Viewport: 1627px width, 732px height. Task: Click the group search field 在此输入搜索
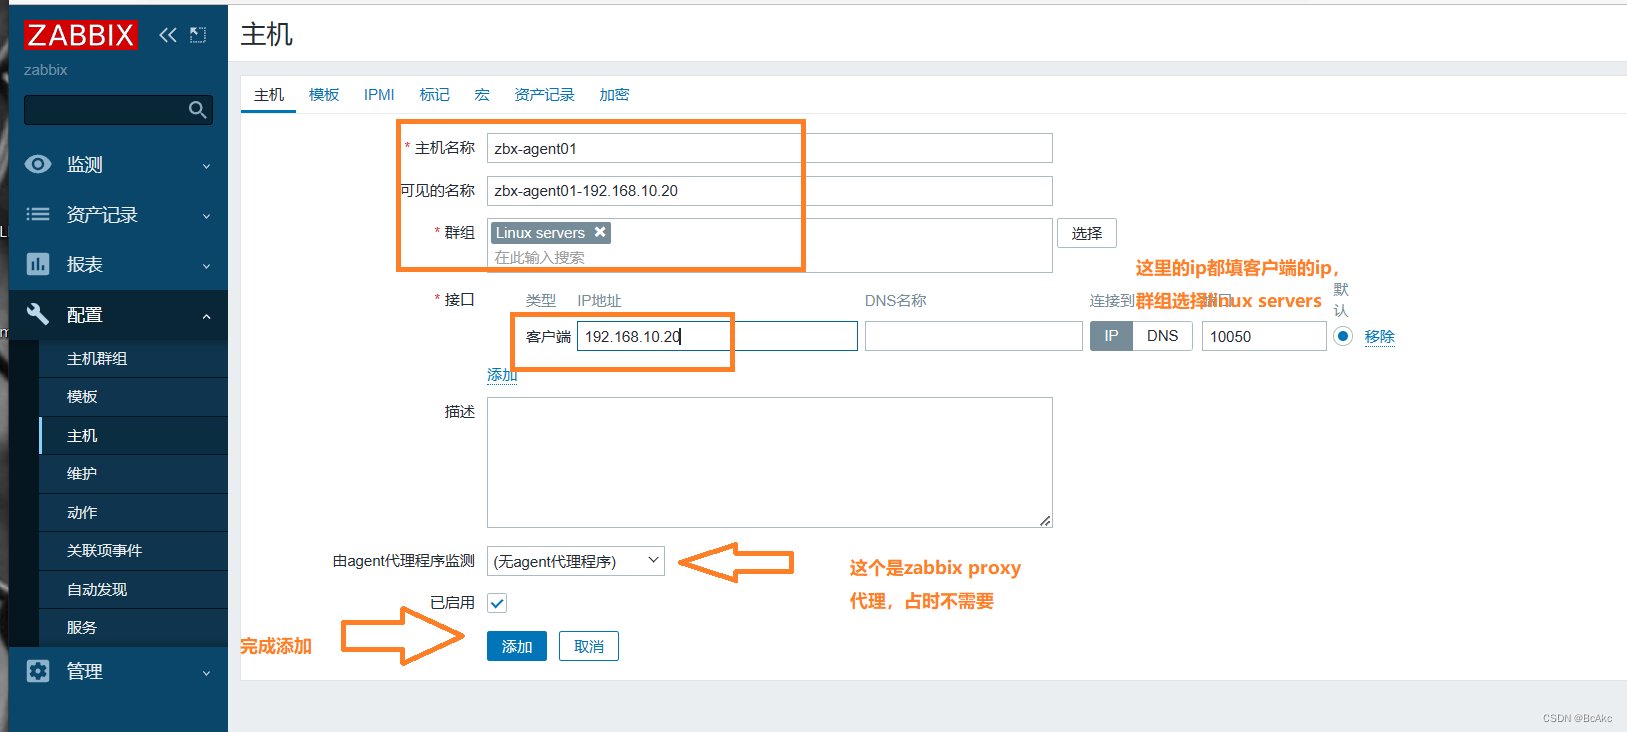tap(769, 258)
